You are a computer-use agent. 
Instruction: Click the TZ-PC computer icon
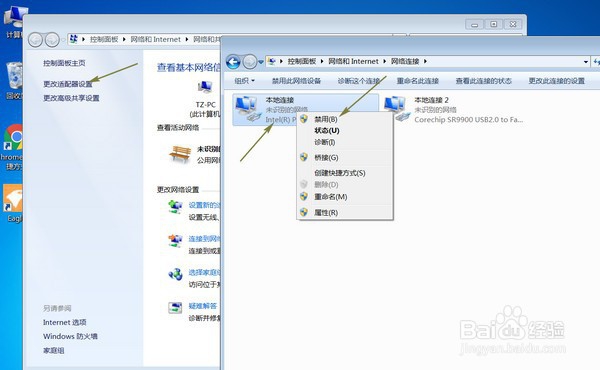tap(205, 88)
